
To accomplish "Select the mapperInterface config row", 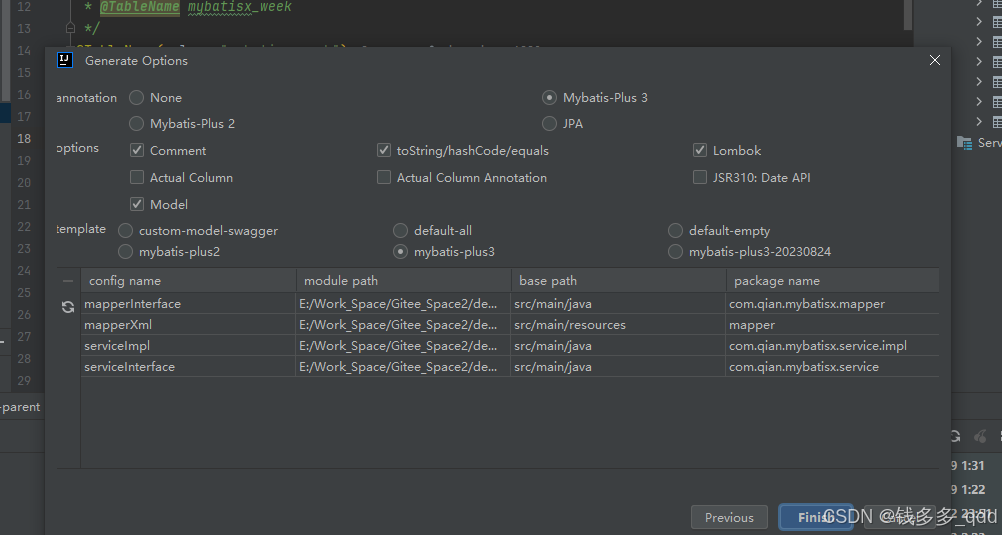I will pos(510,304).
